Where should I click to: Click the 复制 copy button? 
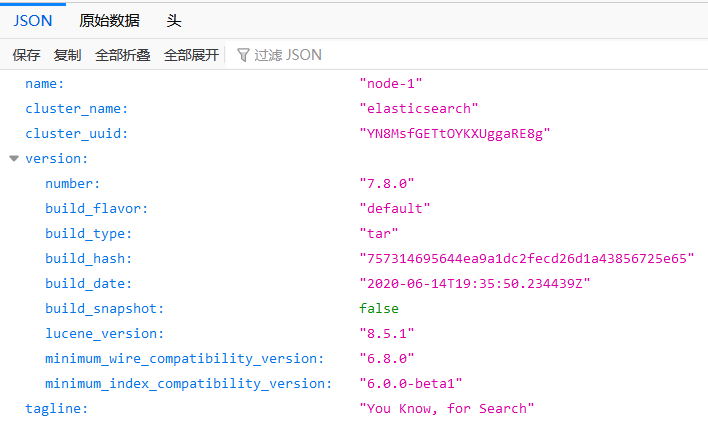click(x=67, y=55)
